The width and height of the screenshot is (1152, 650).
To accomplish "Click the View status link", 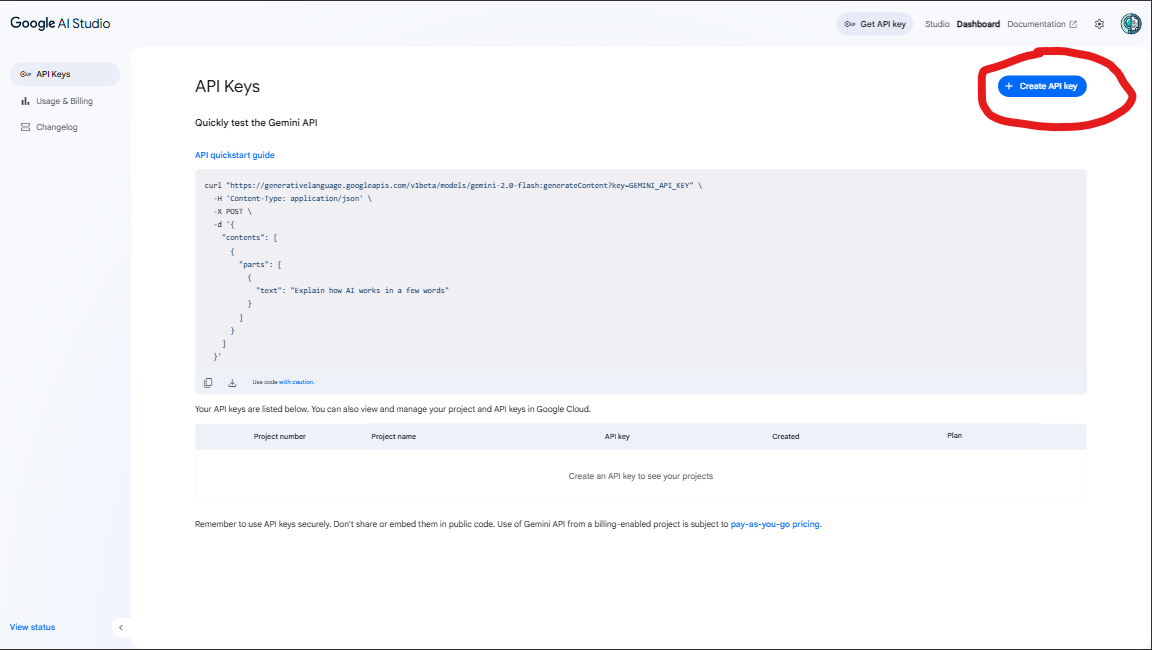I will click(32, 627).
